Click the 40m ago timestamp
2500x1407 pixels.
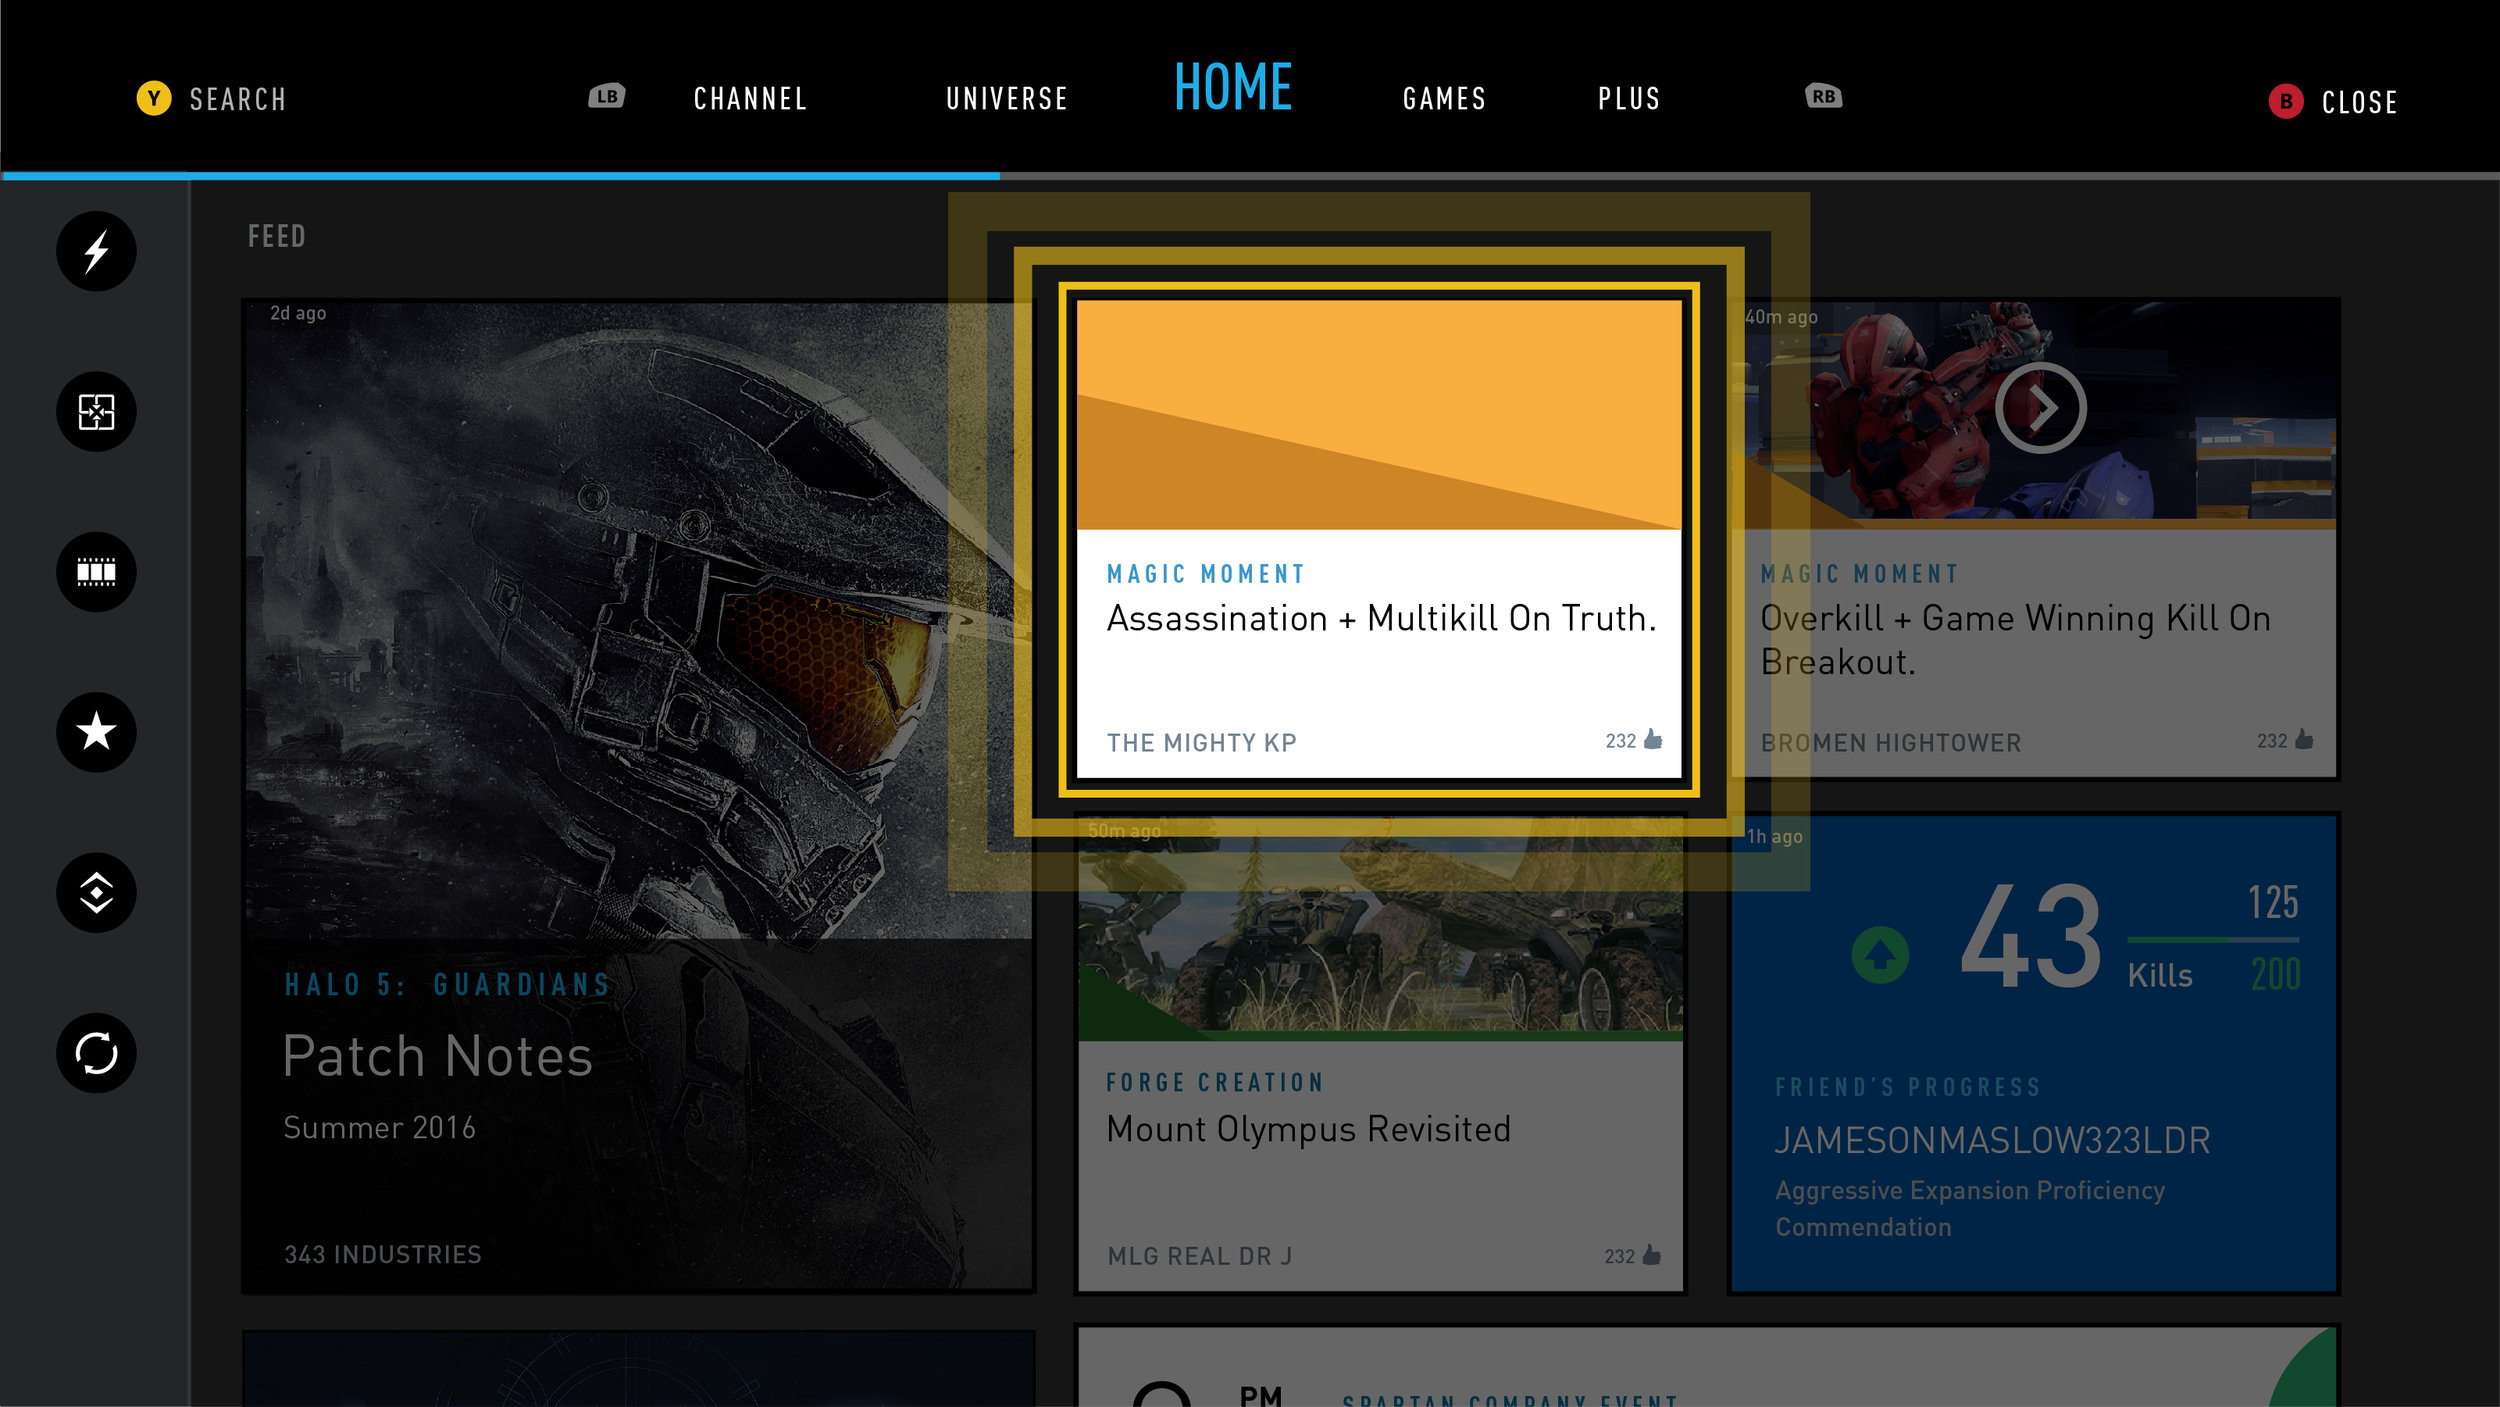coord(1781,317)
